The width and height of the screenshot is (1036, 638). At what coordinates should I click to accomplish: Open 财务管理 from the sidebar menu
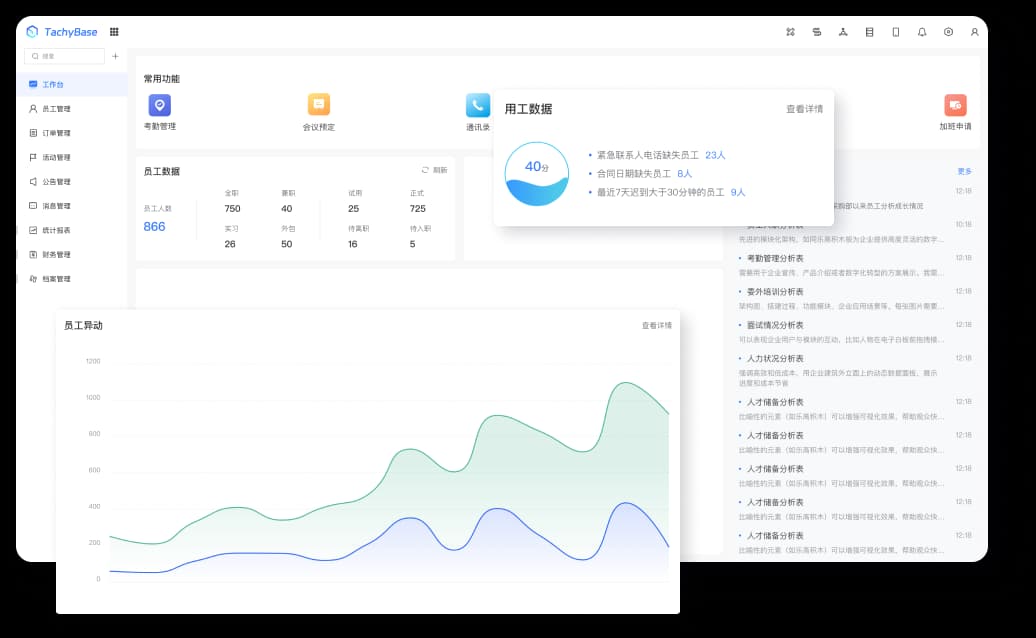tap(56, 255)
